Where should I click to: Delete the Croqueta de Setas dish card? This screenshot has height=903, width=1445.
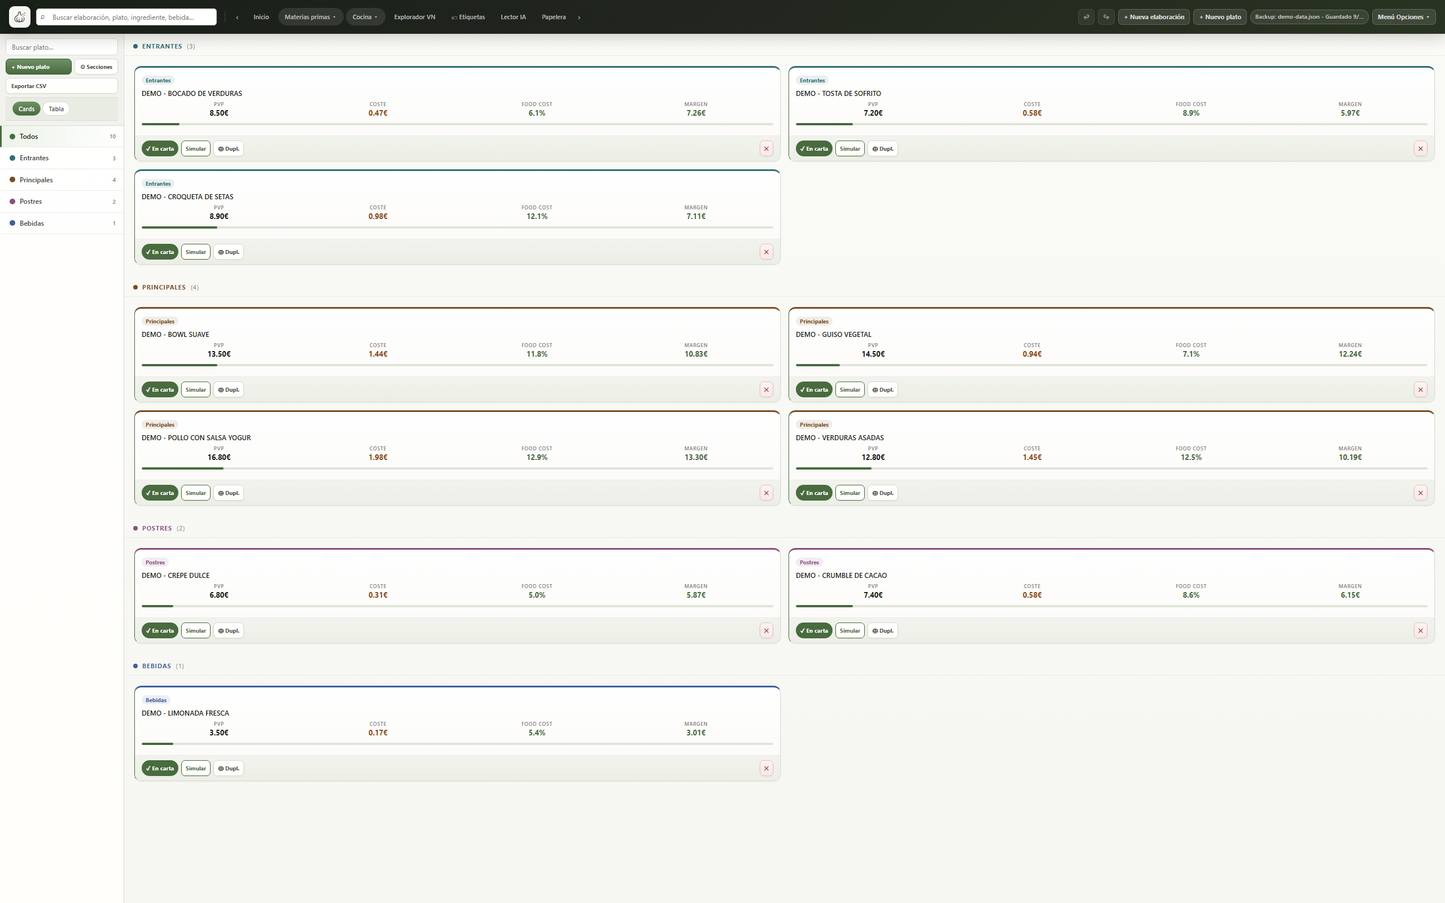[766, 252]
